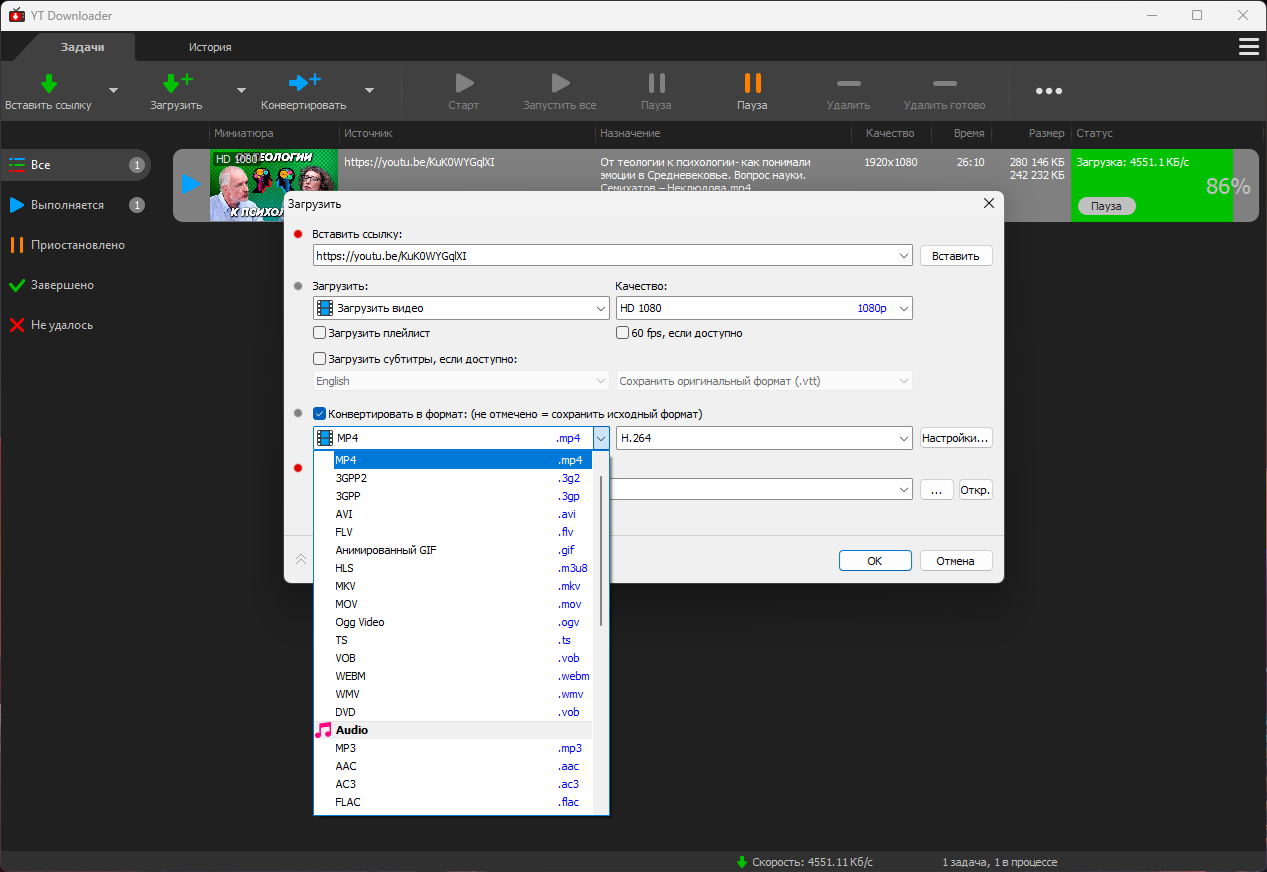Open the Загрузить toolbar dropdown arrow
The height and width of the screenshot is (872, 1267).
tap(241, 90)
